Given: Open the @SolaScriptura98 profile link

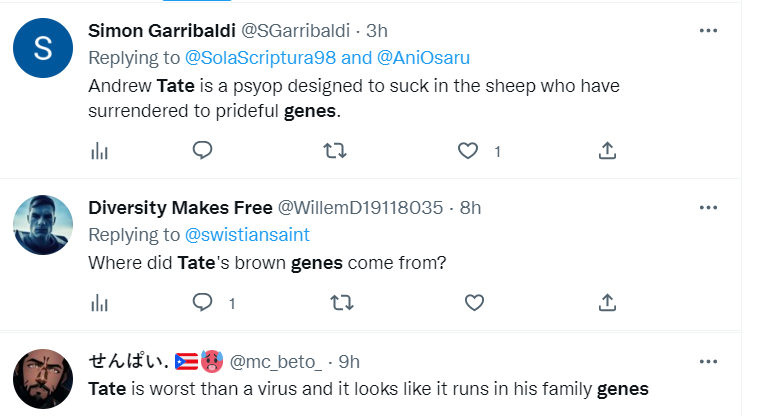Looking at the screenshot, I should click(260, 58).
